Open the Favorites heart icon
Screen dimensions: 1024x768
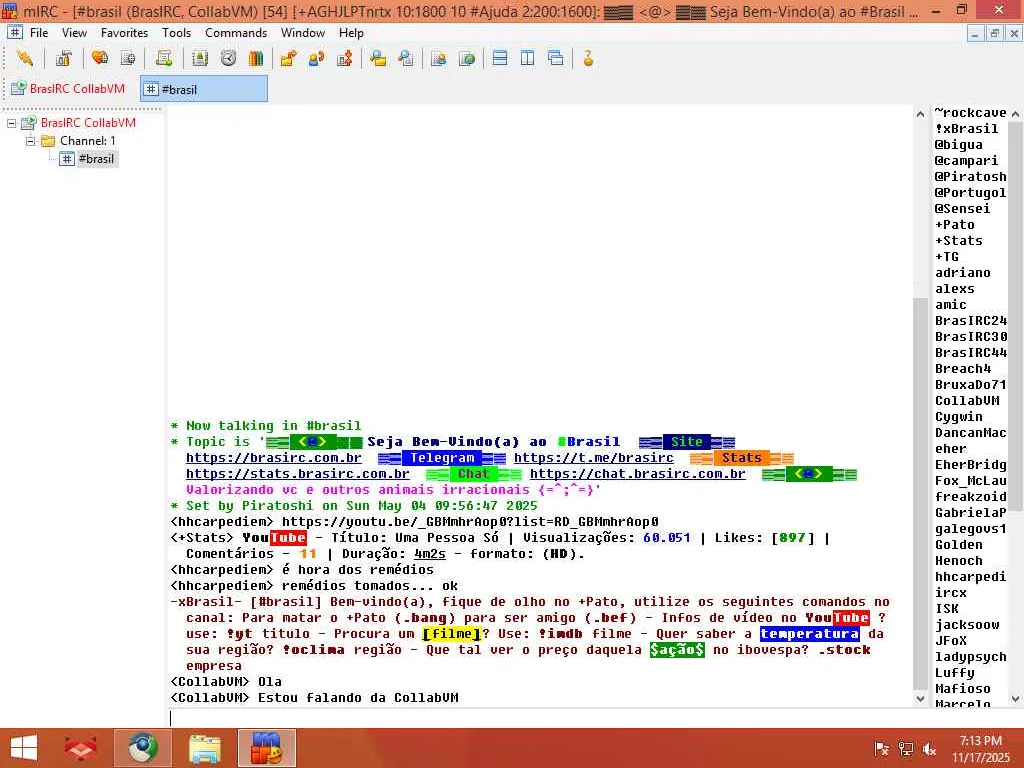pyautogui.click(x=100, y=58)
